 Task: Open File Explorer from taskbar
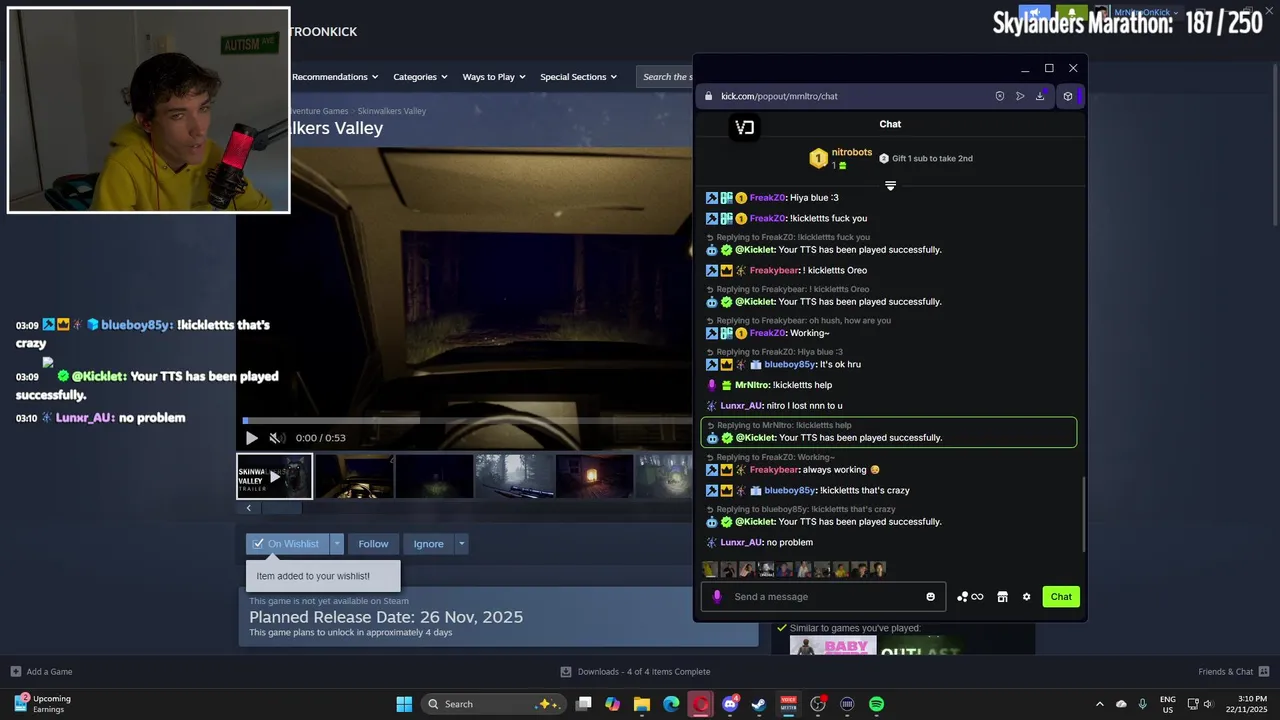tap(642, 704)
